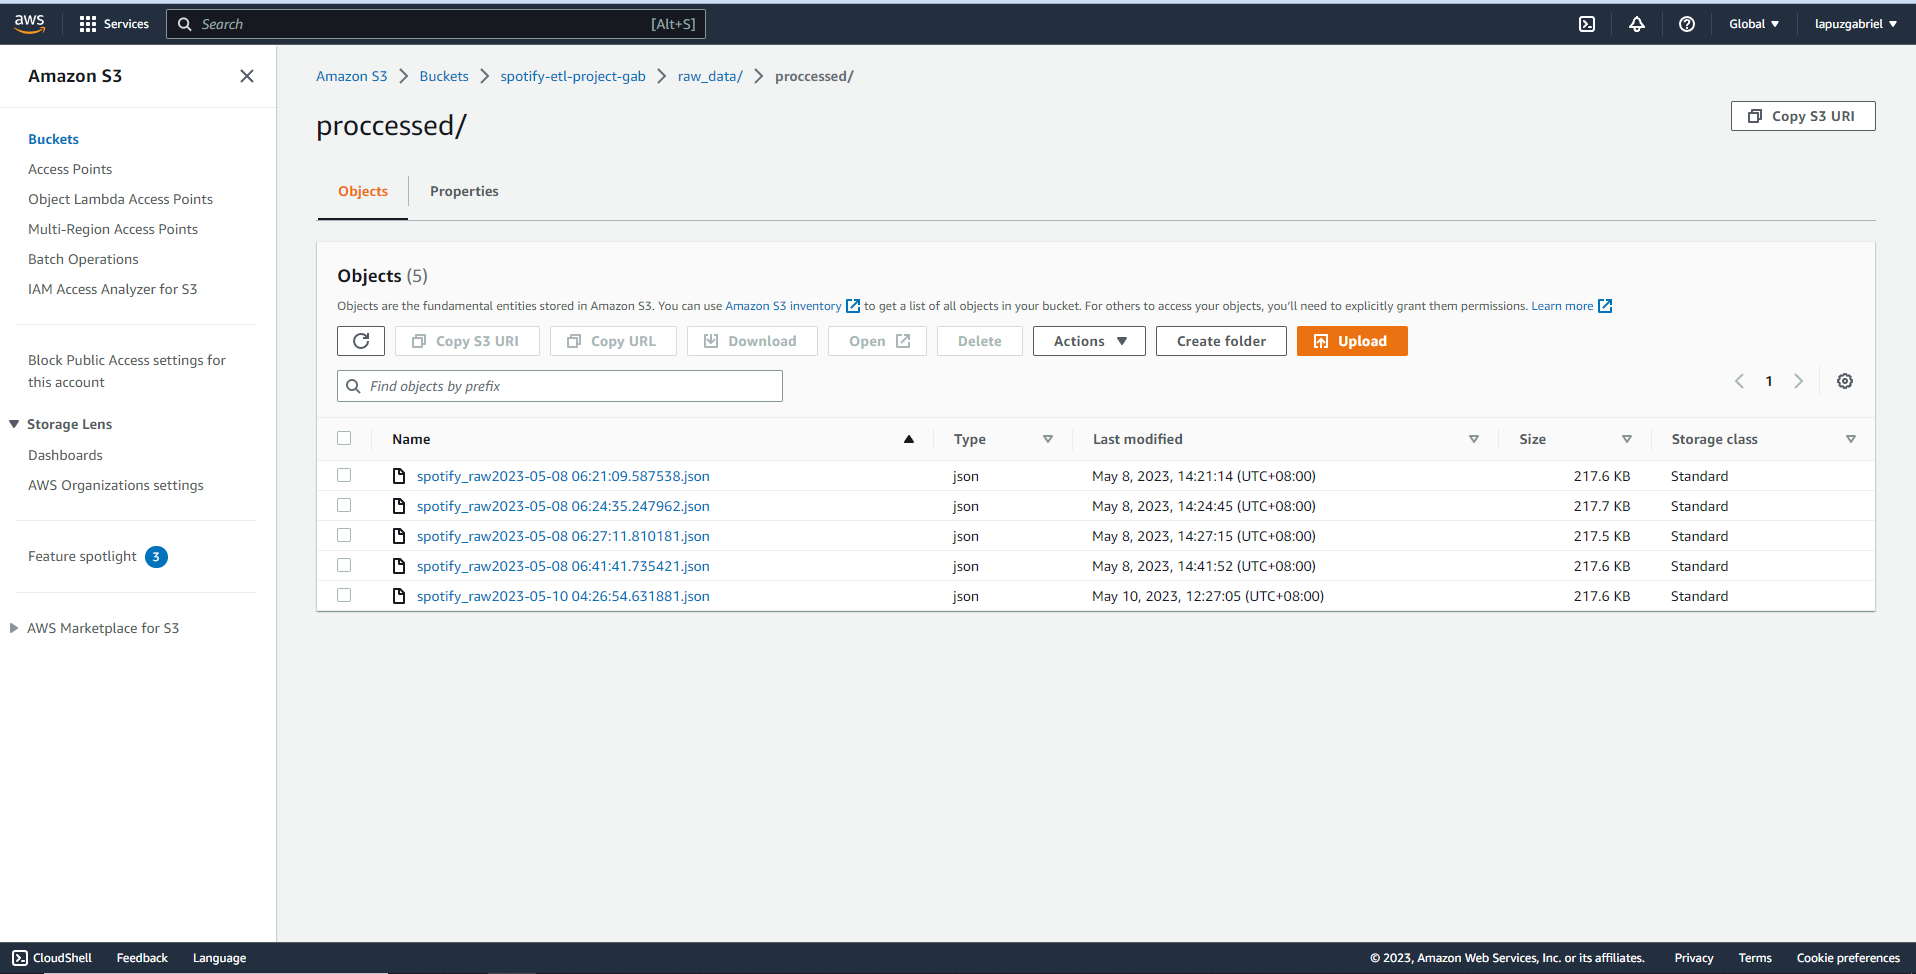This screenshot has height=974, width=1916.
Task: Click raw_data/ breadcrumb link
Action: click(710, 76)
